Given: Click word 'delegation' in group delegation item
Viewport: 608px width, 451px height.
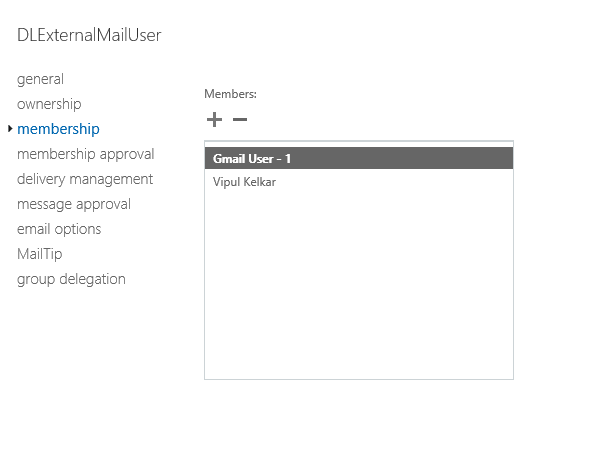Looking at the screenshot, I should (x=93, y=279).
